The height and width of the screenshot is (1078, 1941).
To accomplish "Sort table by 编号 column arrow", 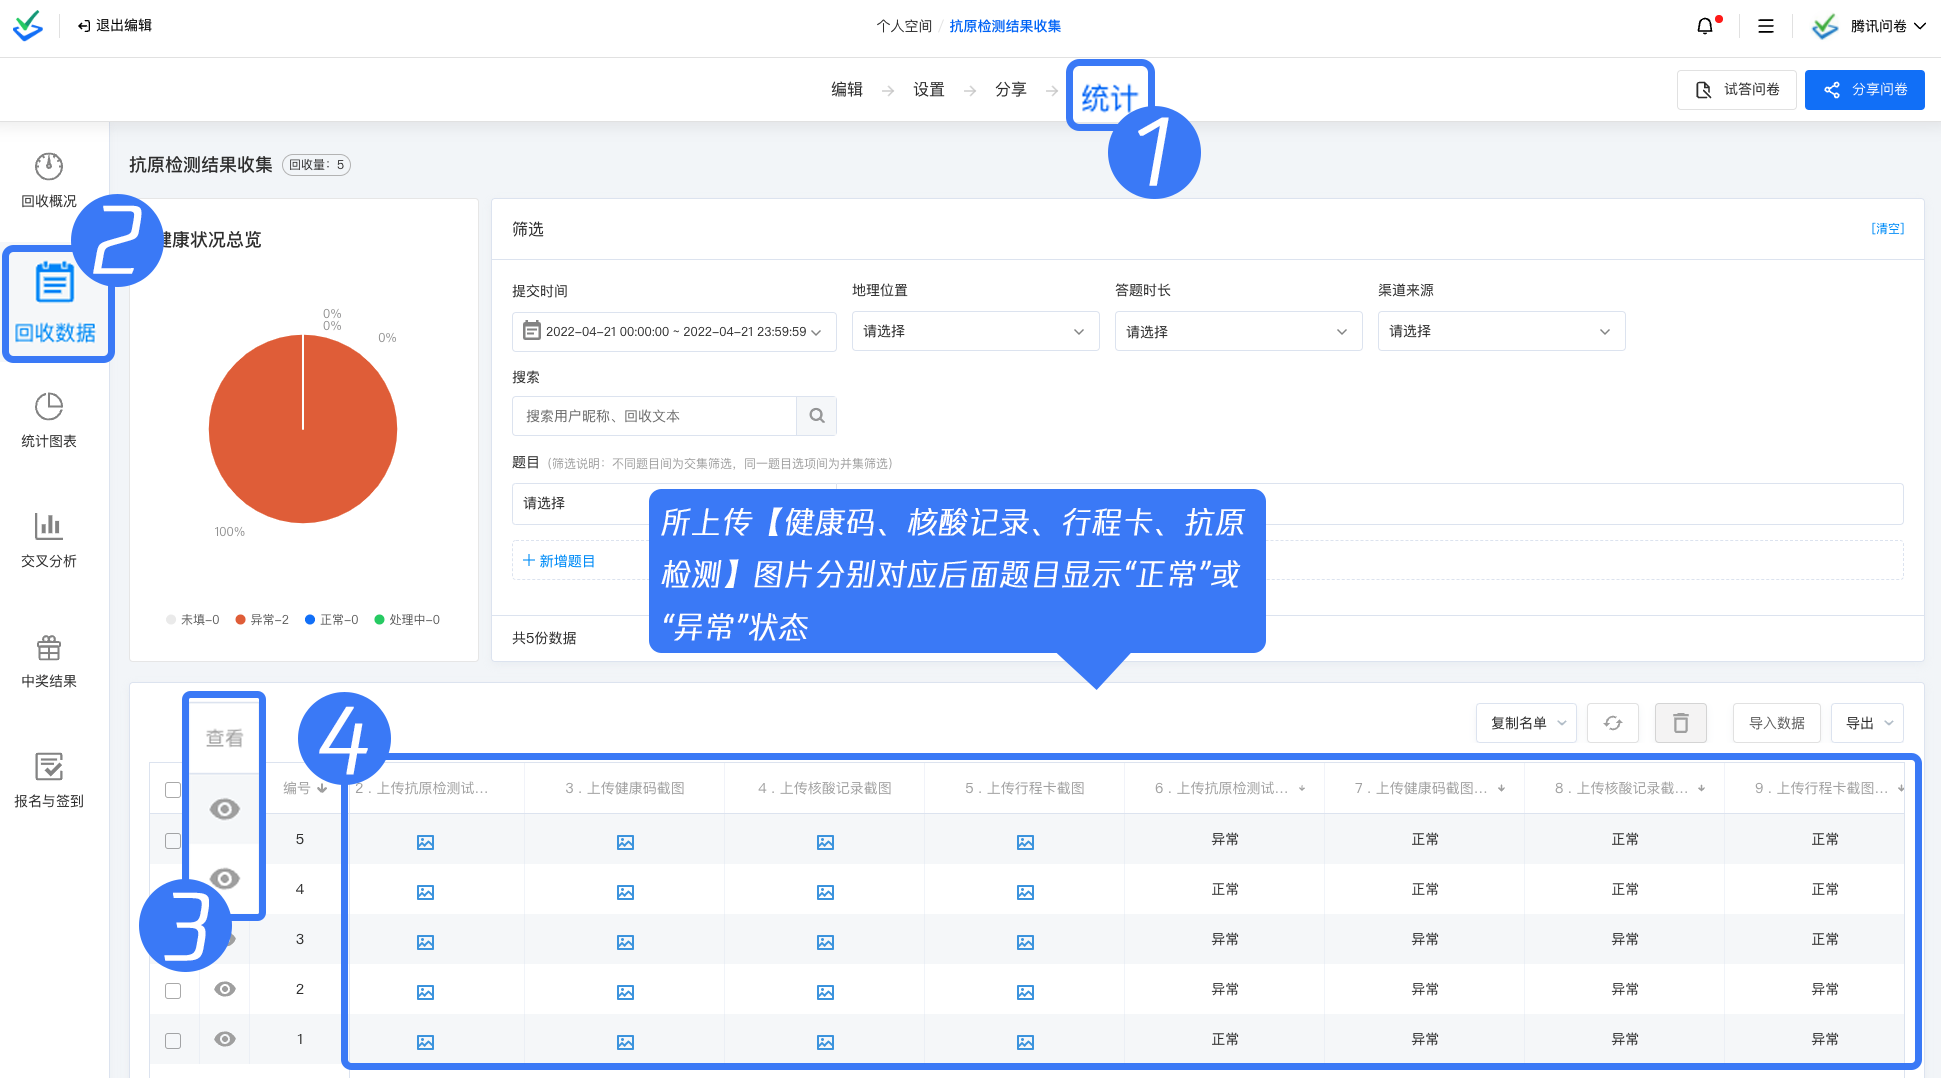I will [x=322, y=788].
